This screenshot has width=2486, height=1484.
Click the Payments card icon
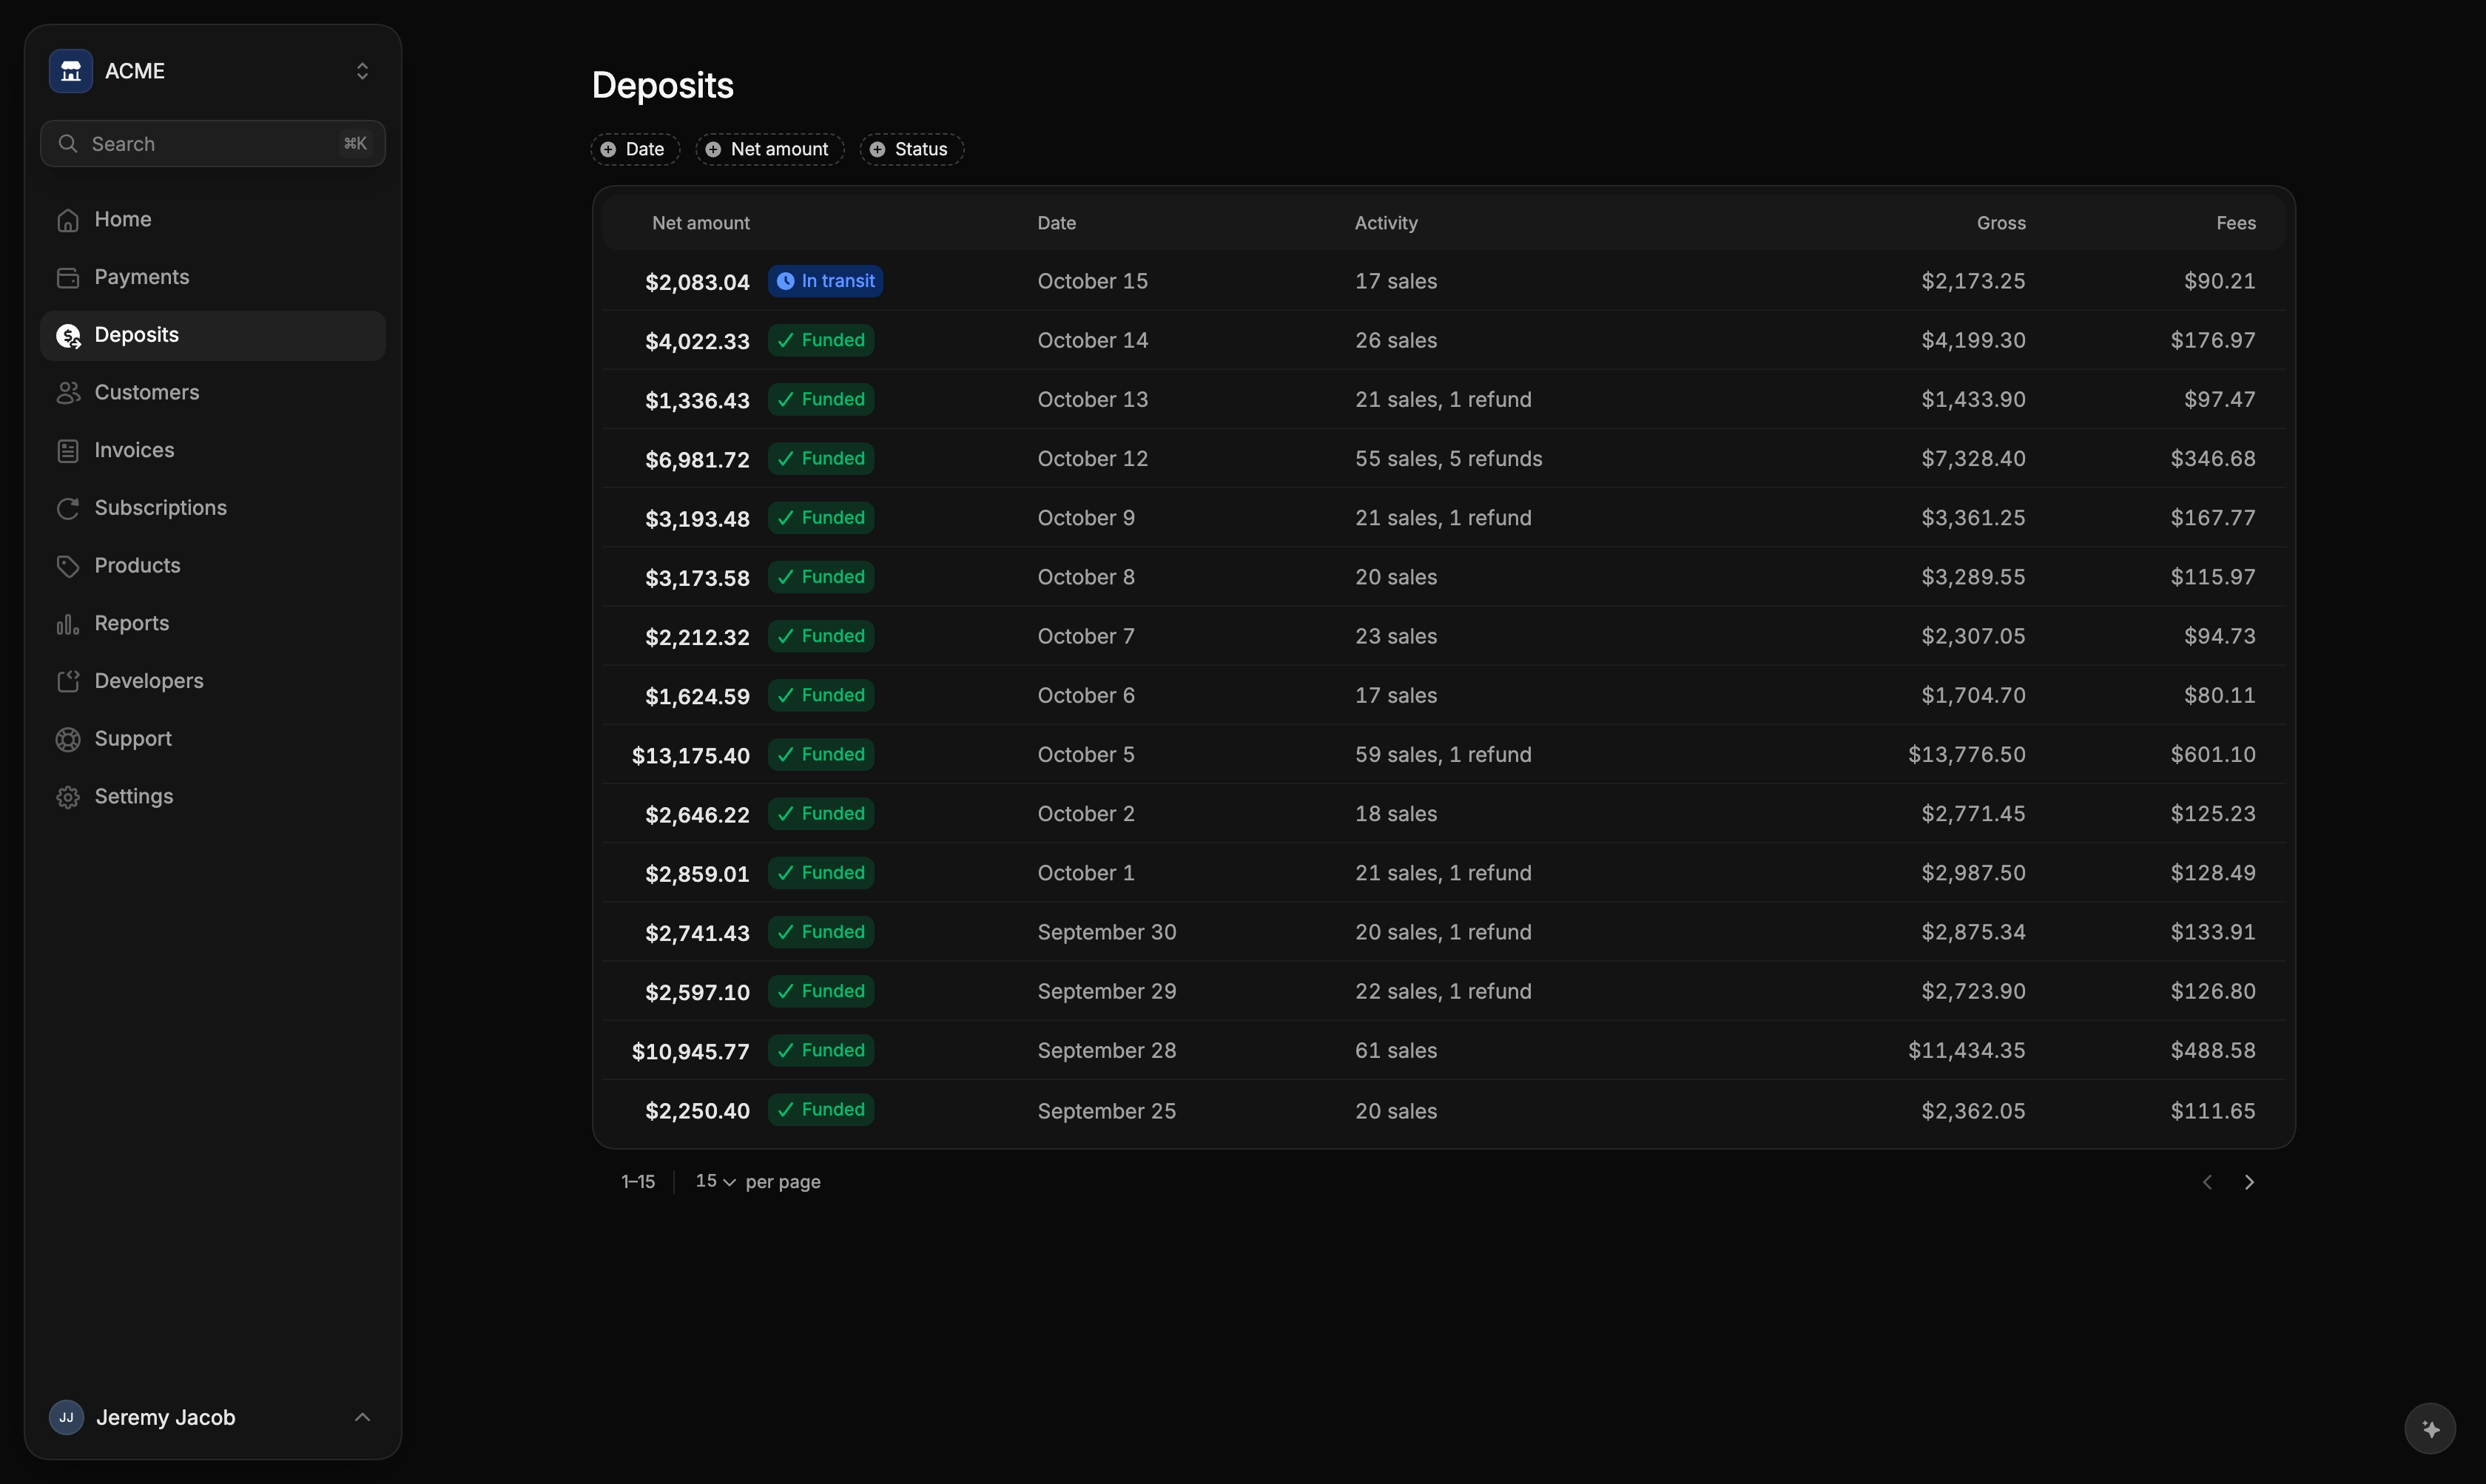click(x=68, y=278)
